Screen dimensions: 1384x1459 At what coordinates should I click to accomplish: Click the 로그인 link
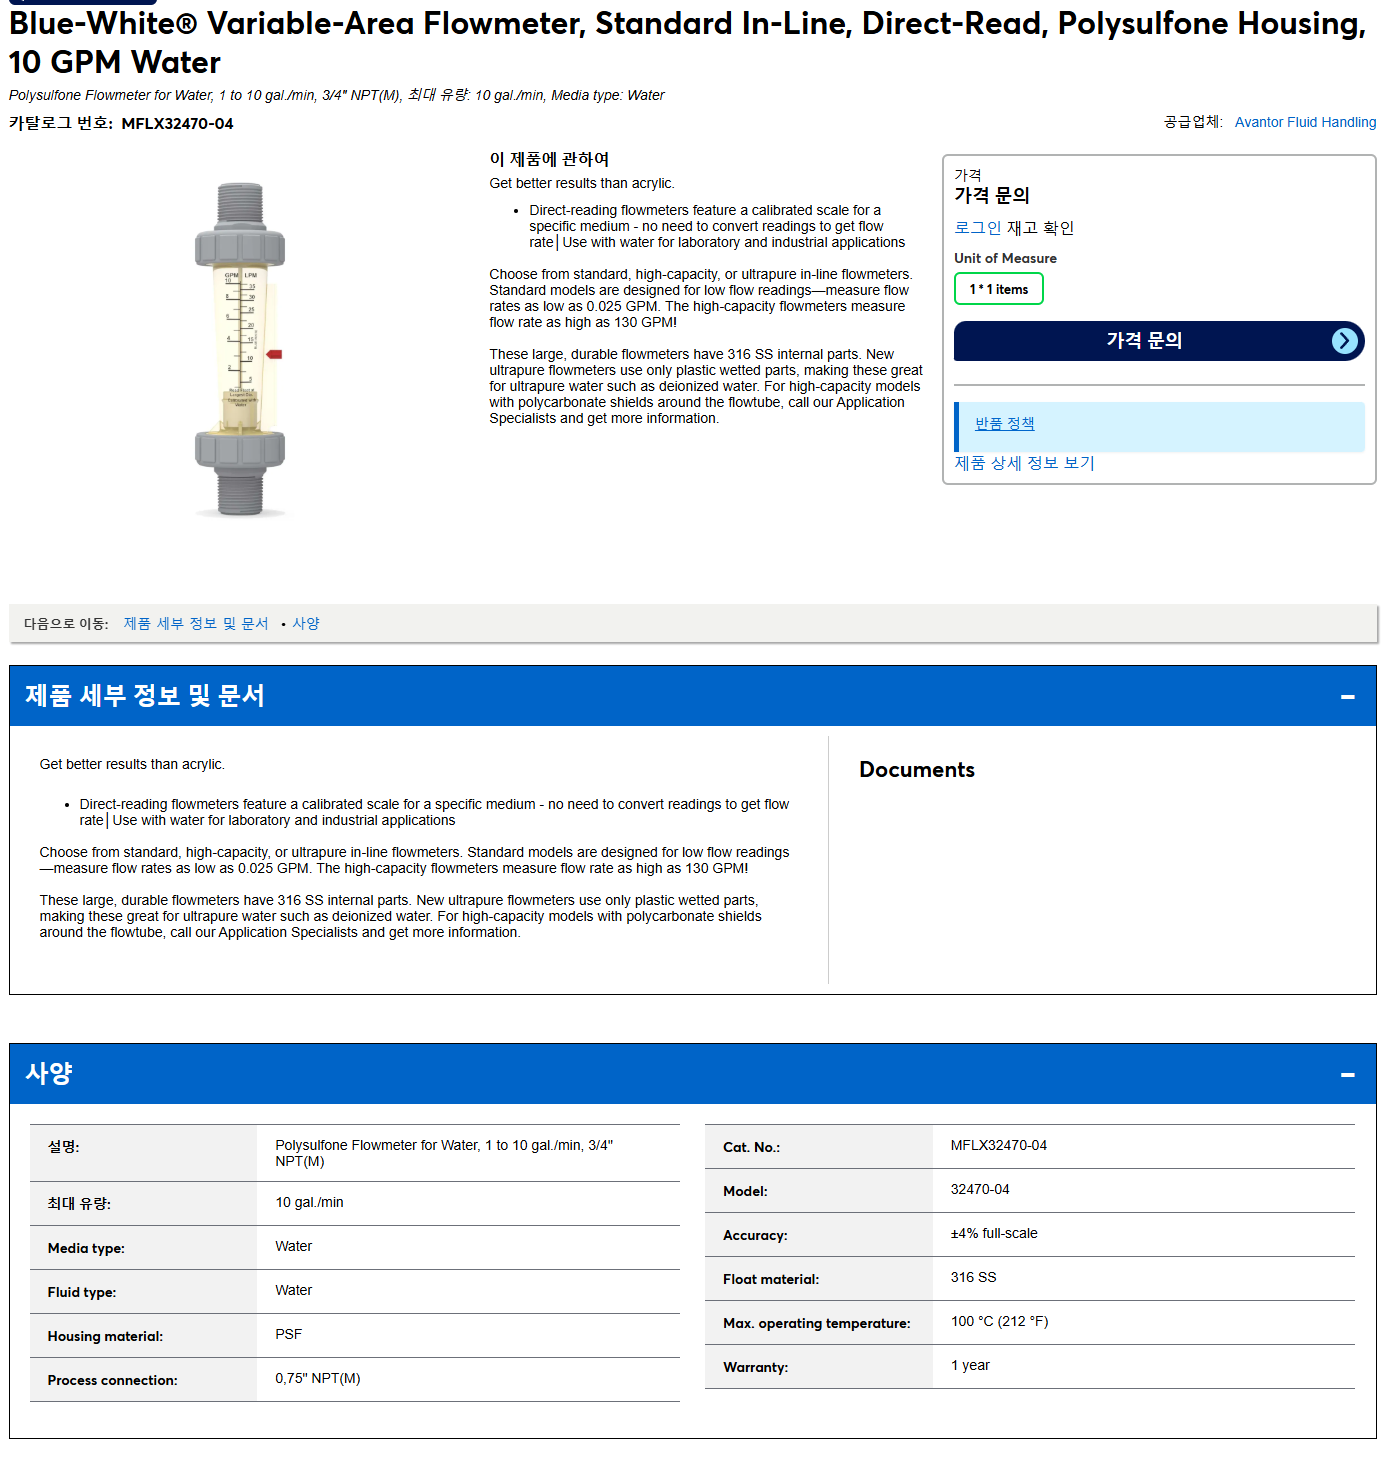(977, 228)
